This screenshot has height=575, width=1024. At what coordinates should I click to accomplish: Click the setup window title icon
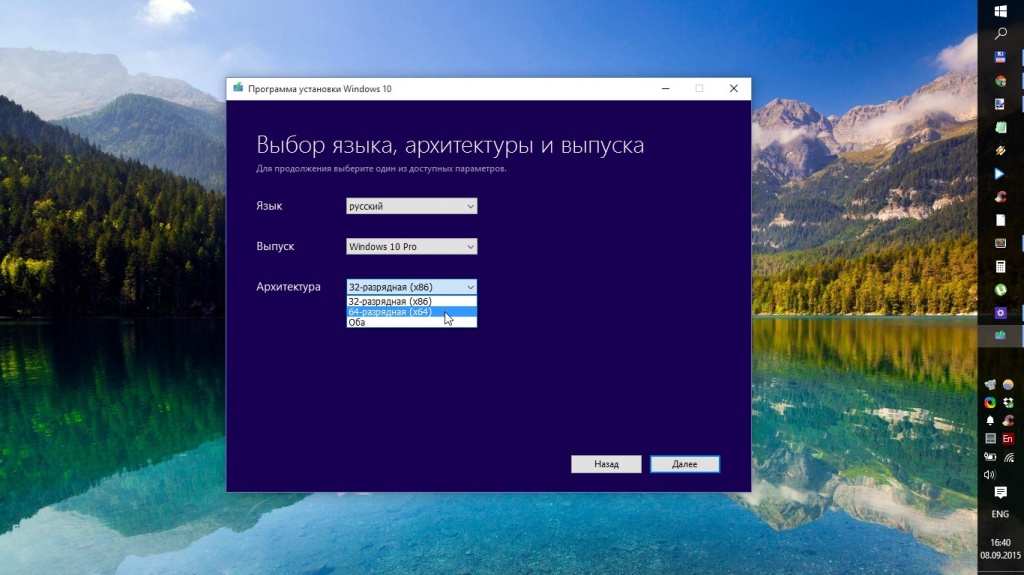tap(238, 88)
